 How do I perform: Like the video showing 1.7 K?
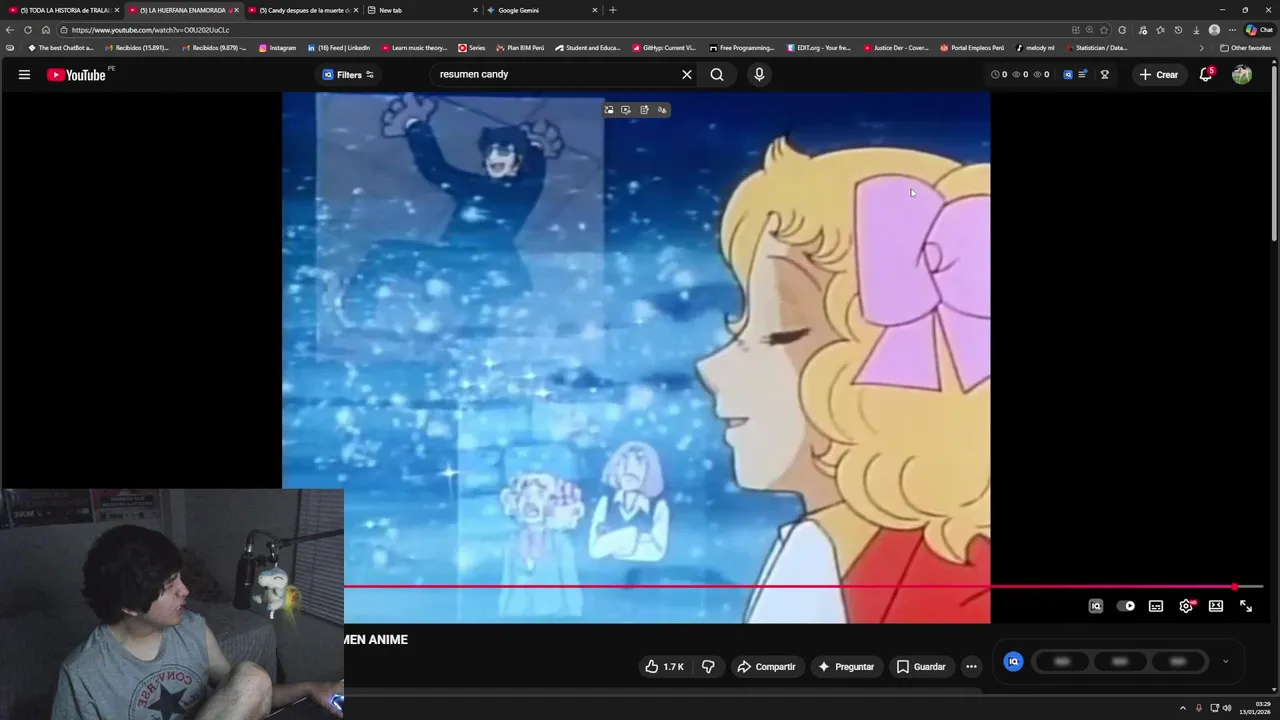pyautogui.click(x=664, y=667)
